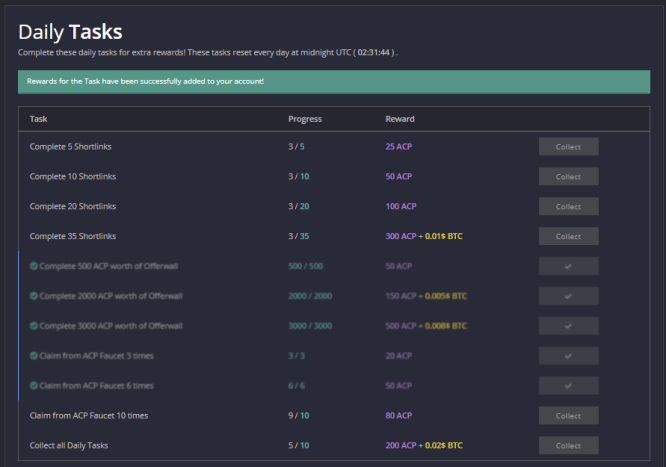Image resolution: width=666 pixels, height=467 pixels.
Task: Collect reward for Complete 5 Shortlinks
Action: pyautogui.click(x=568, y=147)
